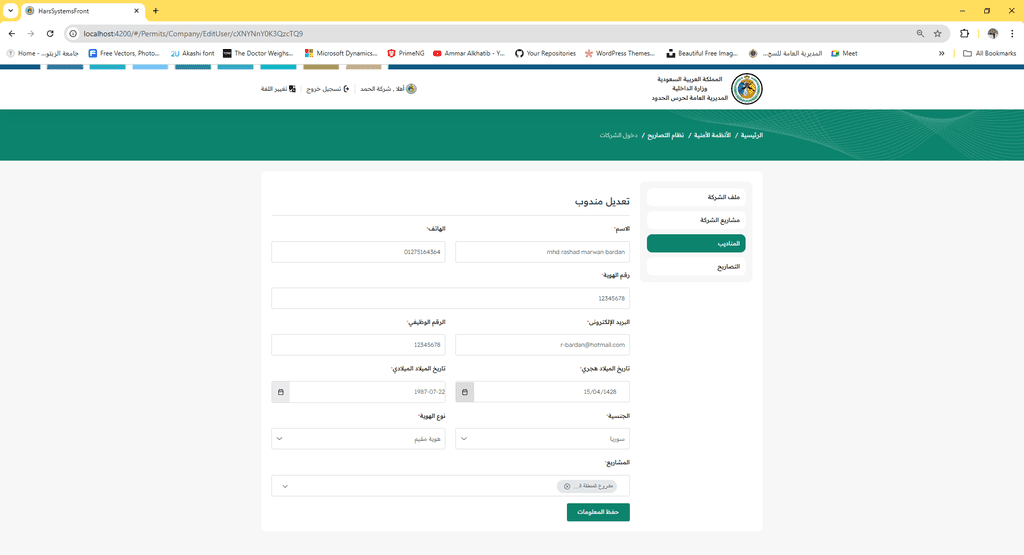Screen dimensions: 1024x555
Task: Click the job number (الرقم الوظيفي) field
Action: click(359, 345)
